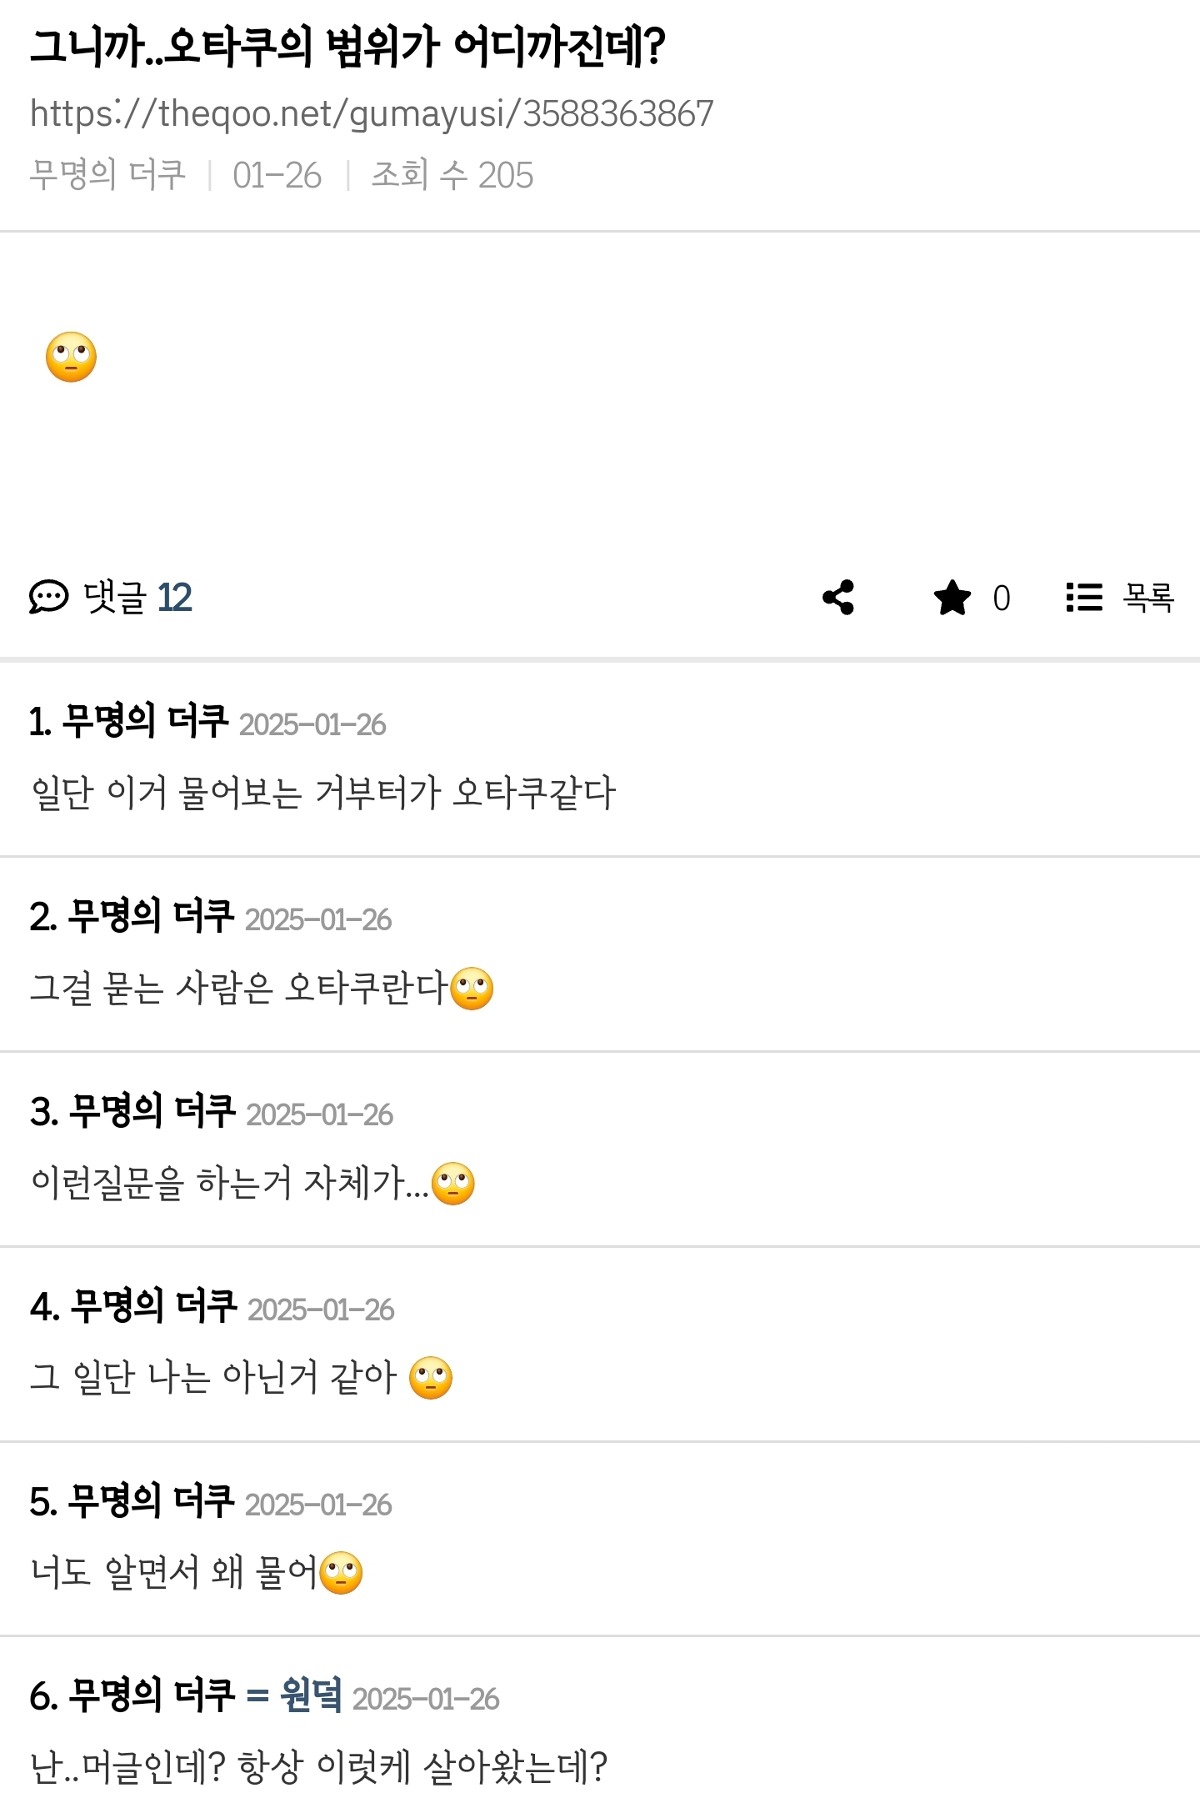Click the 목록 list button
Viewport: 1200px width, 1818px height.
1147,597
